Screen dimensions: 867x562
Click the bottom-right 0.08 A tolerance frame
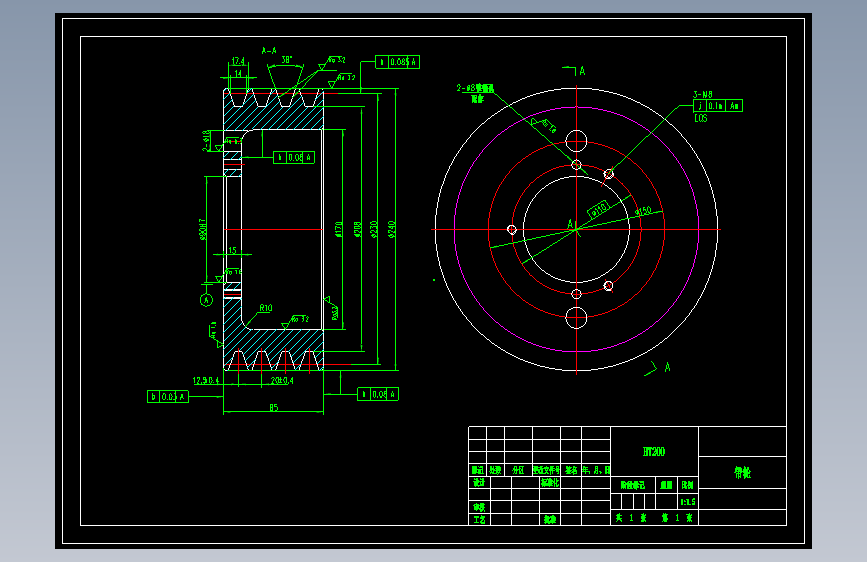tap(378, 394)
